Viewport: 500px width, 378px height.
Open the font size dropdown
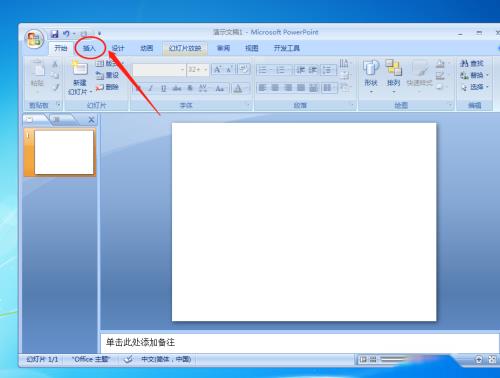206,70
